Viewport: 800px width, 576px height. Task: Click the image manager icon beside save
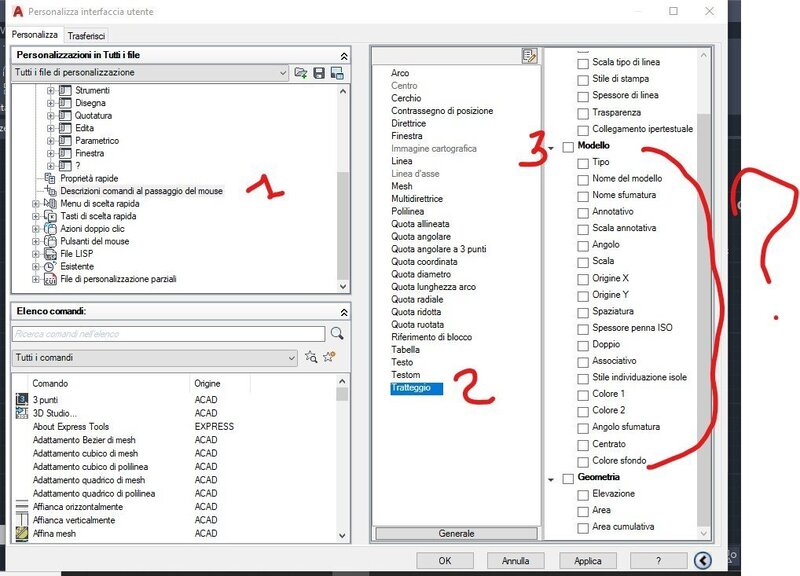[x=337, y=73]
